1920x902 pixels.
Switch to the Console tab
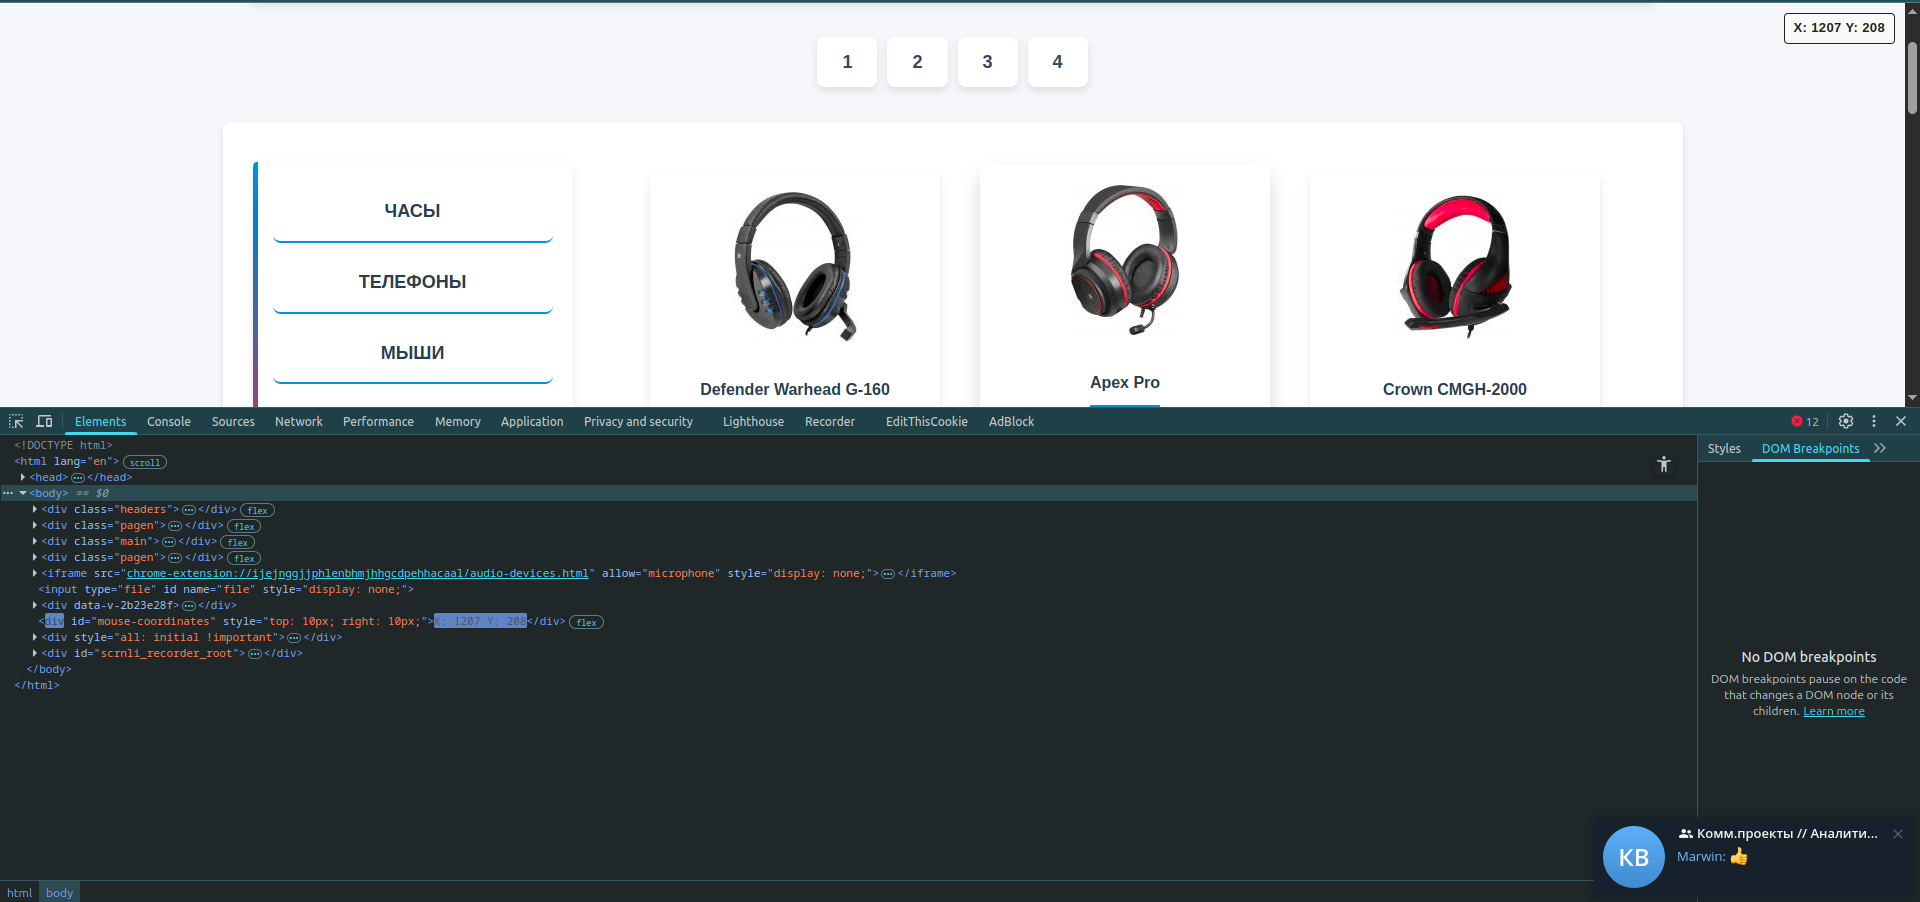tap(168, 421)
